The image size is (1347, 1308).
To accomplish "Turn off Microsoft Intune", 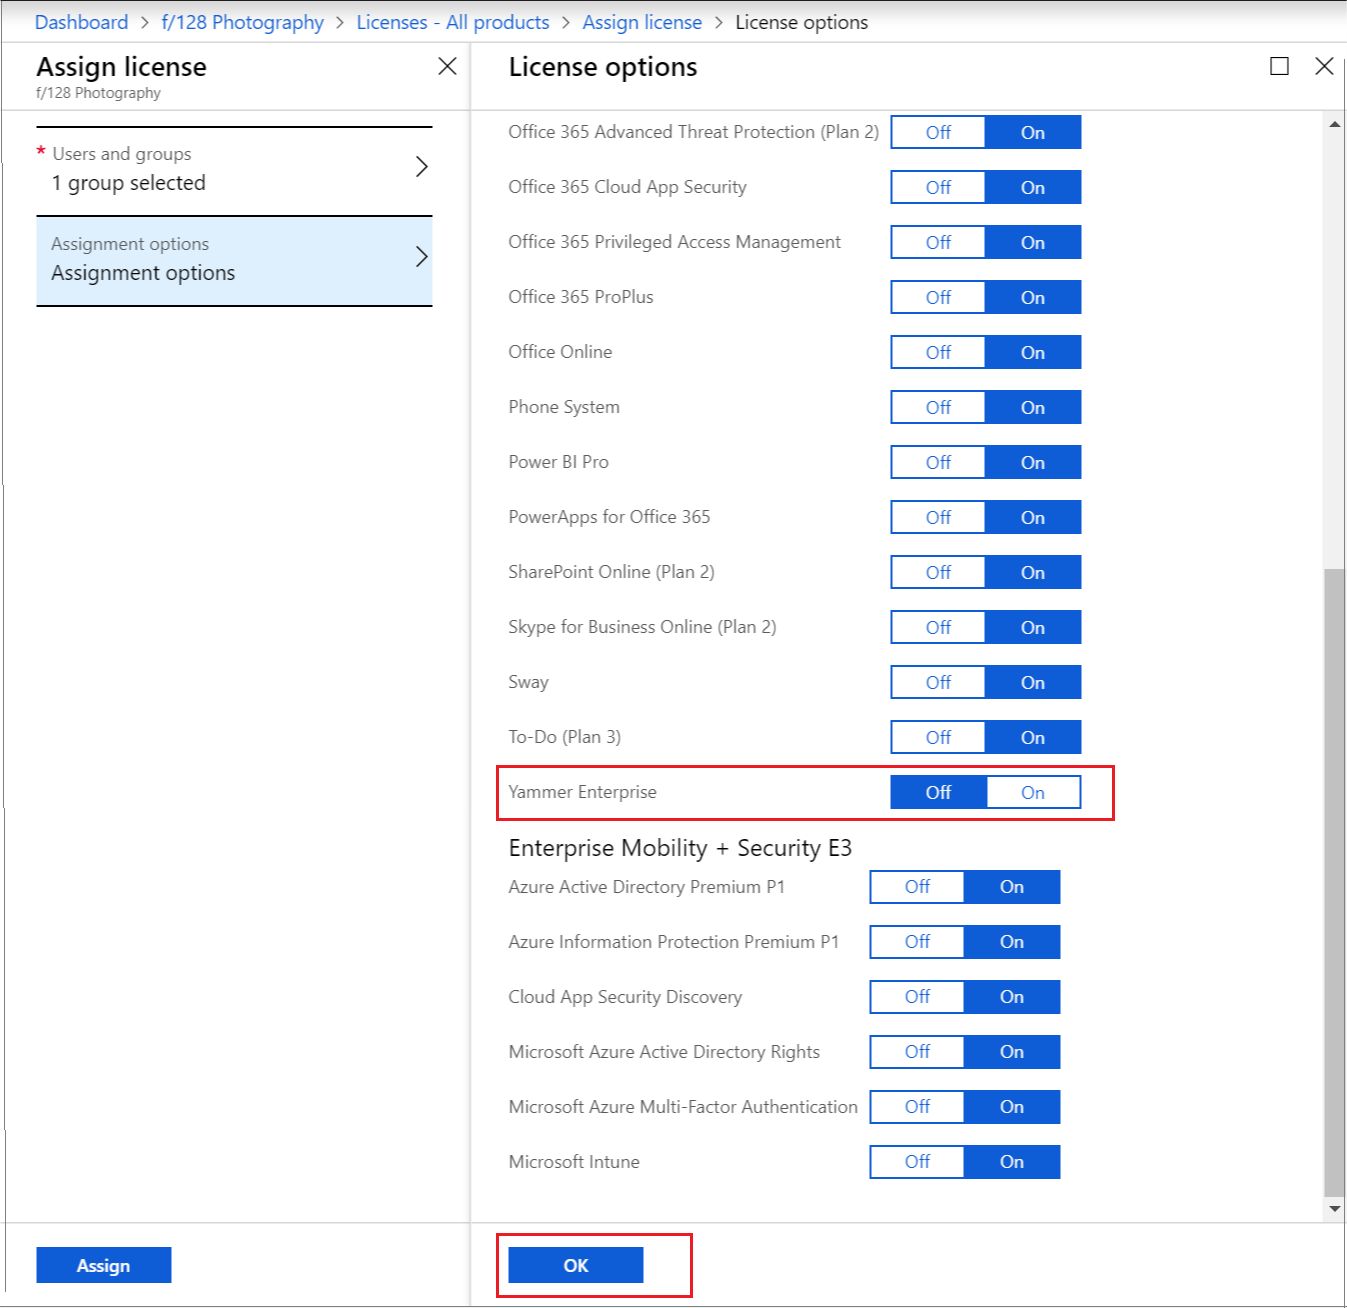I will click(x=916, y=1161).
